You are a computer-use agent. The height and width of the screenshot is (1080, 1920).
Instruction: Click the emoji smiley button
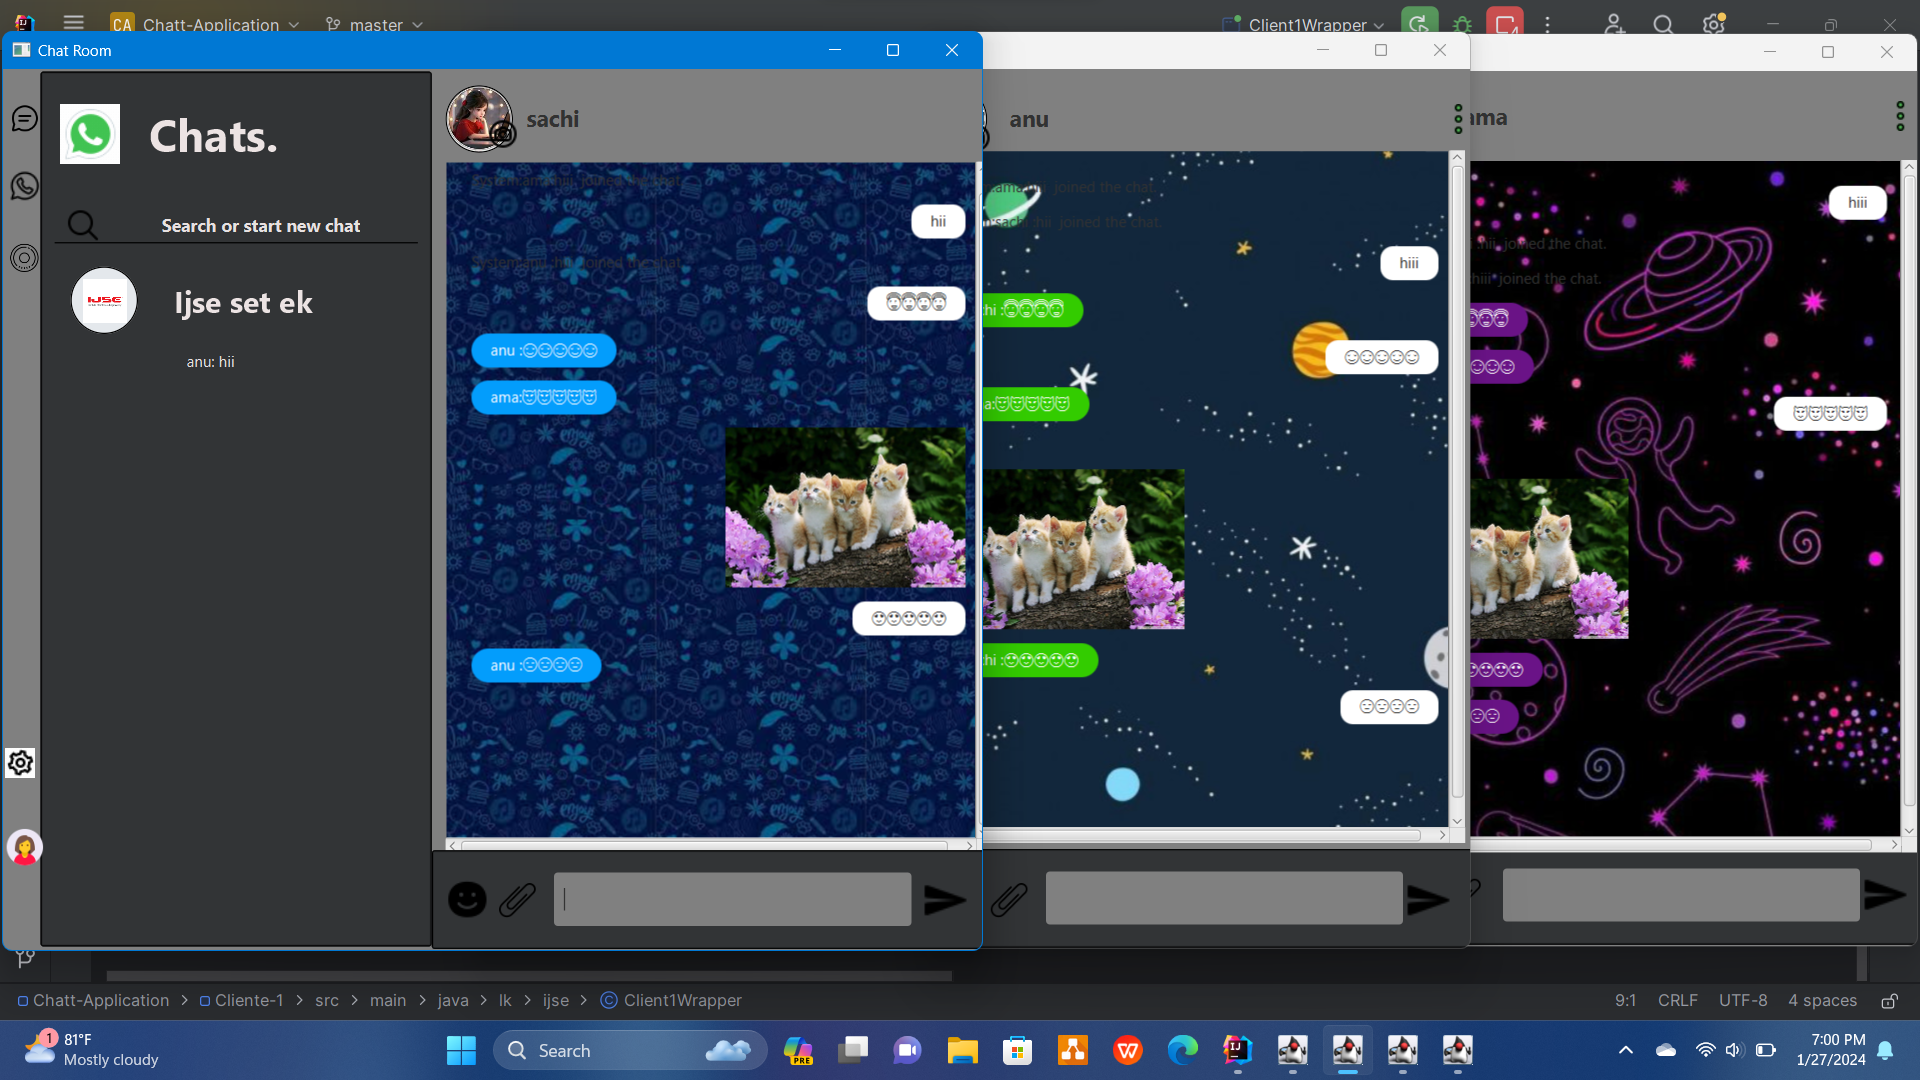[x=467, y=899]
